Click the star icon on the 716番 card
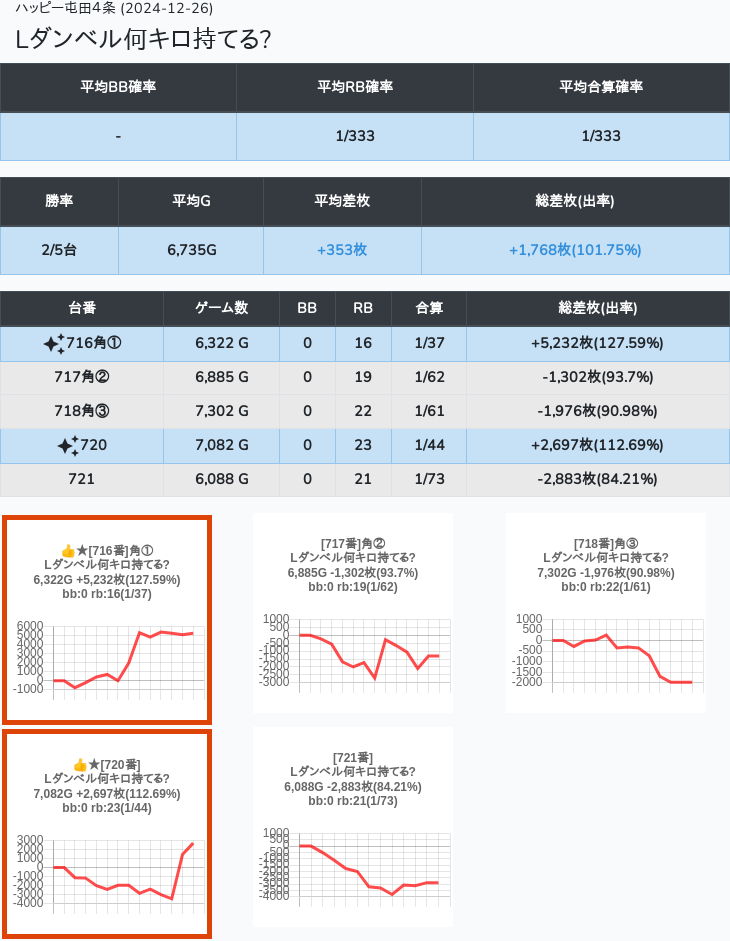 click(82, 551)
